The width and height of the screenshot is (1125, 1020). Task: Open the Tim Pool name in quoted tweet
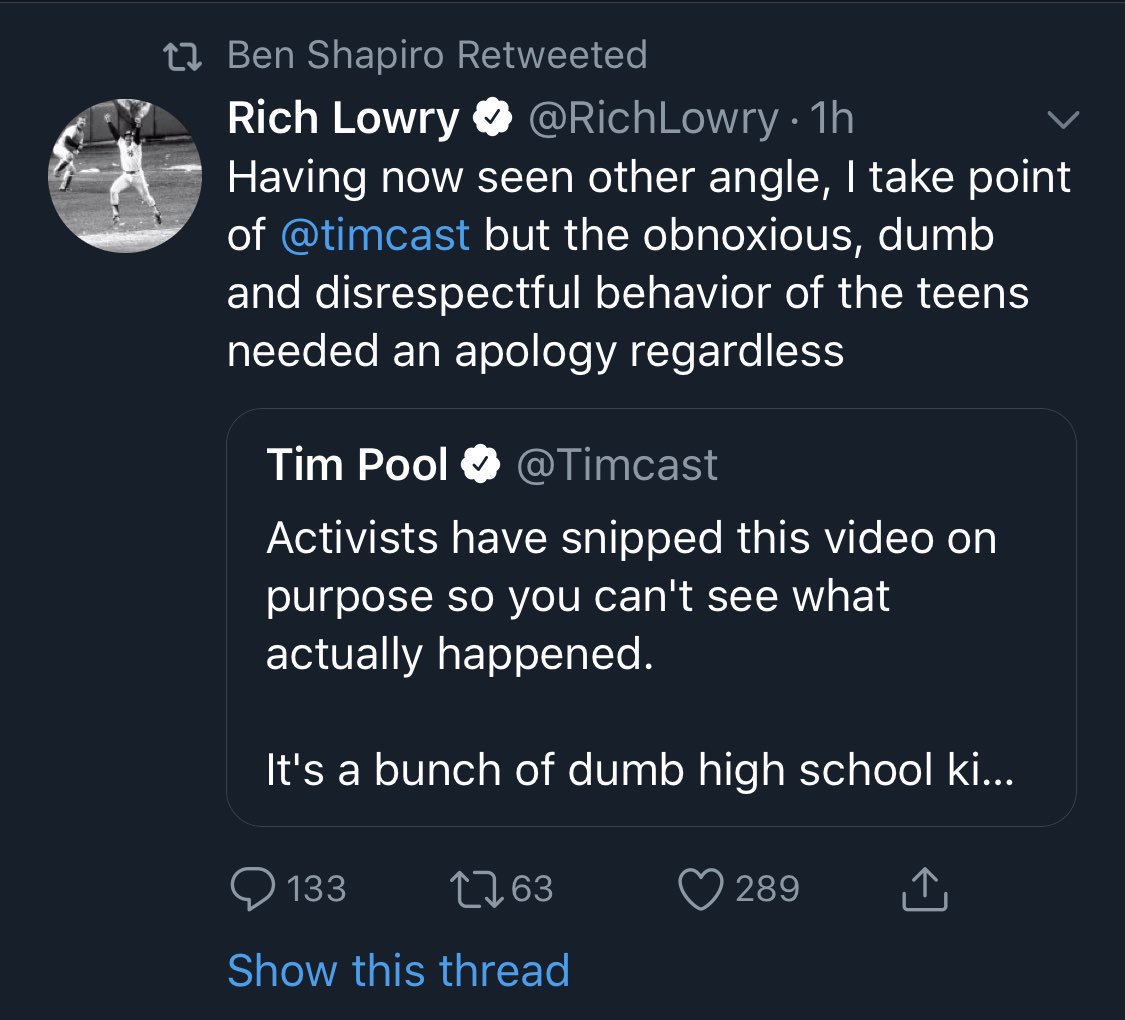pyautogui.click(x=357, y=464)
